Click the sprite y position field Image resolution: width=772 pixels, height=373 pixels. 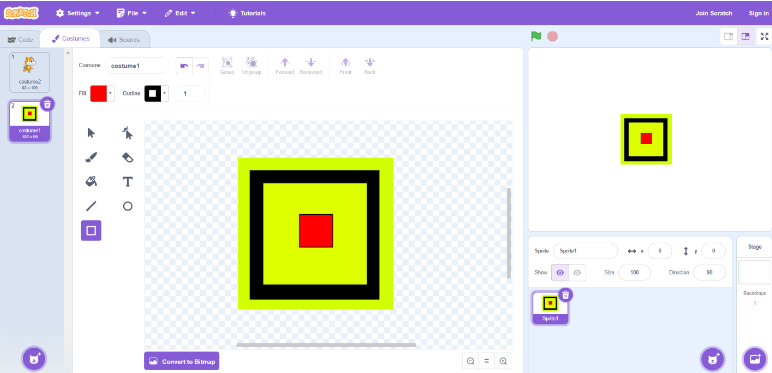point(713,250)
